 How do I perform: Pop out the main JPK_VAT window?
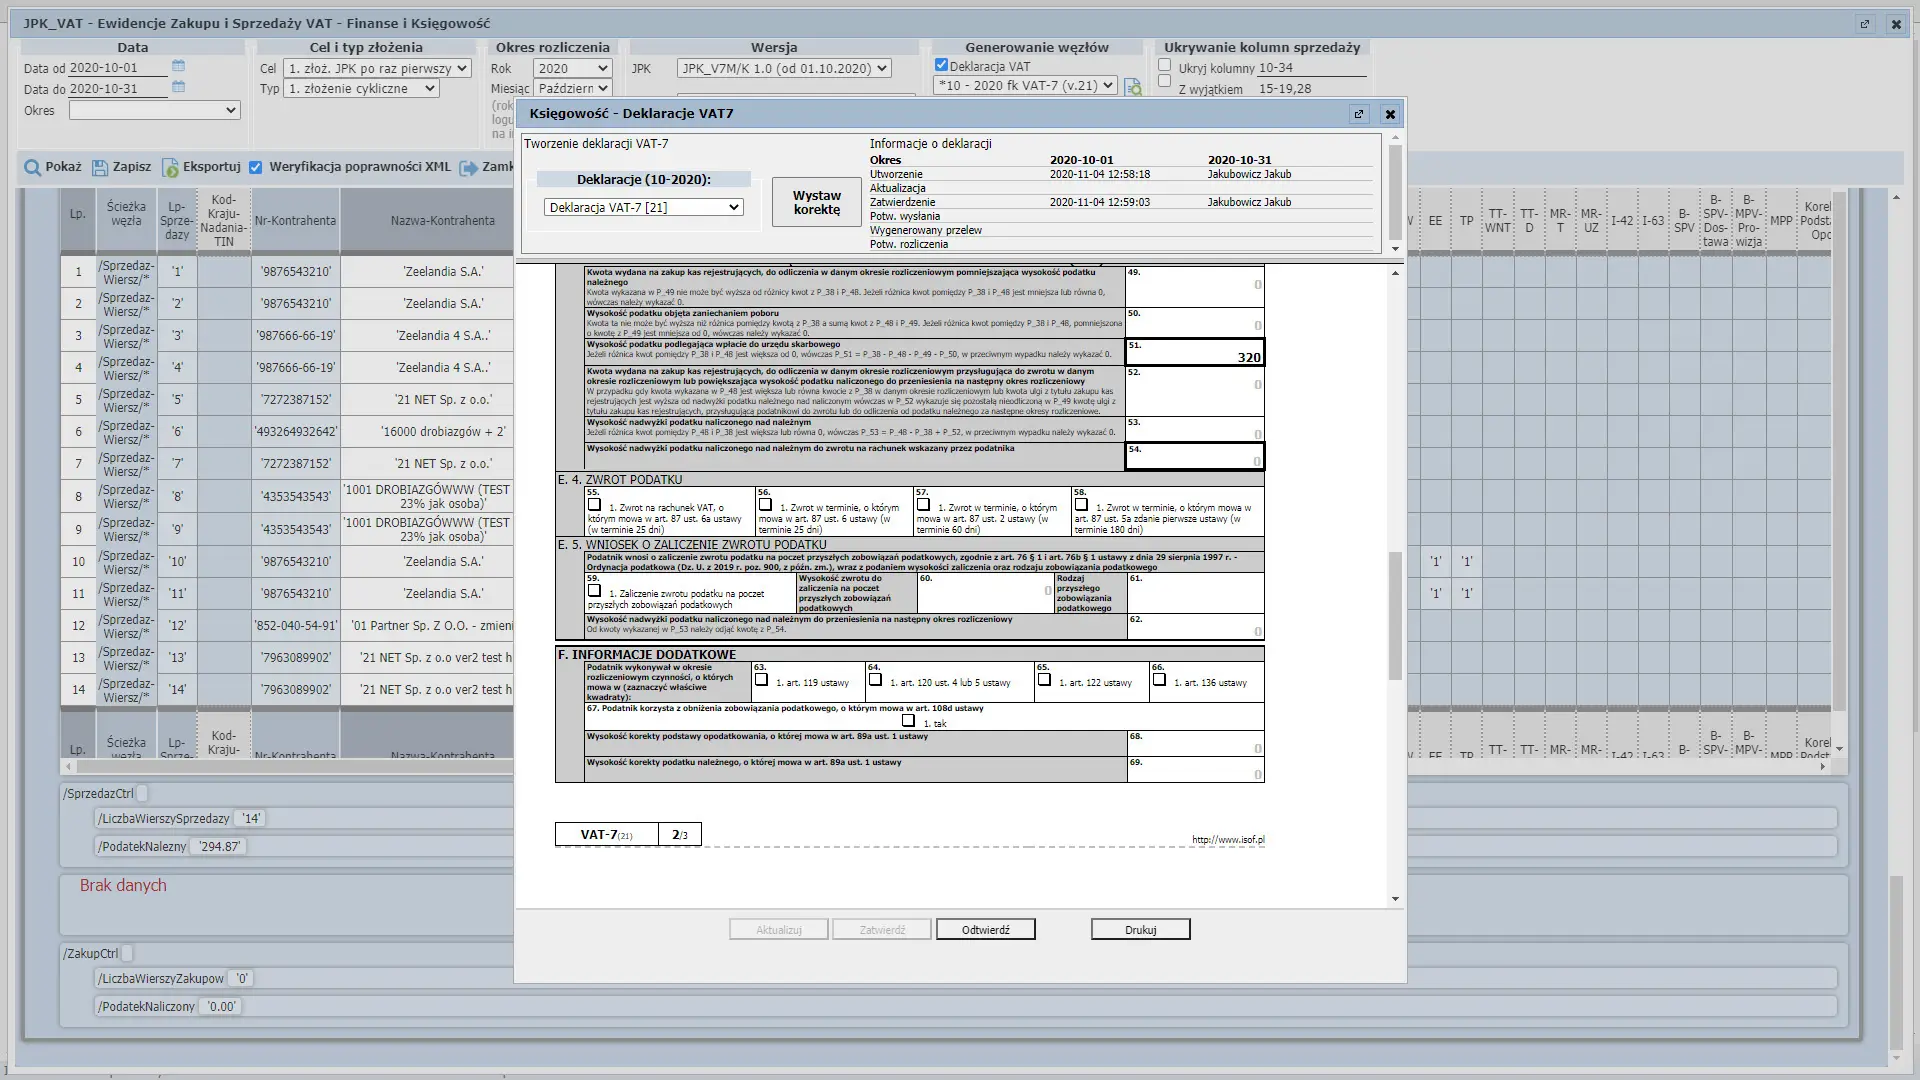click(x=1864, y=24)
